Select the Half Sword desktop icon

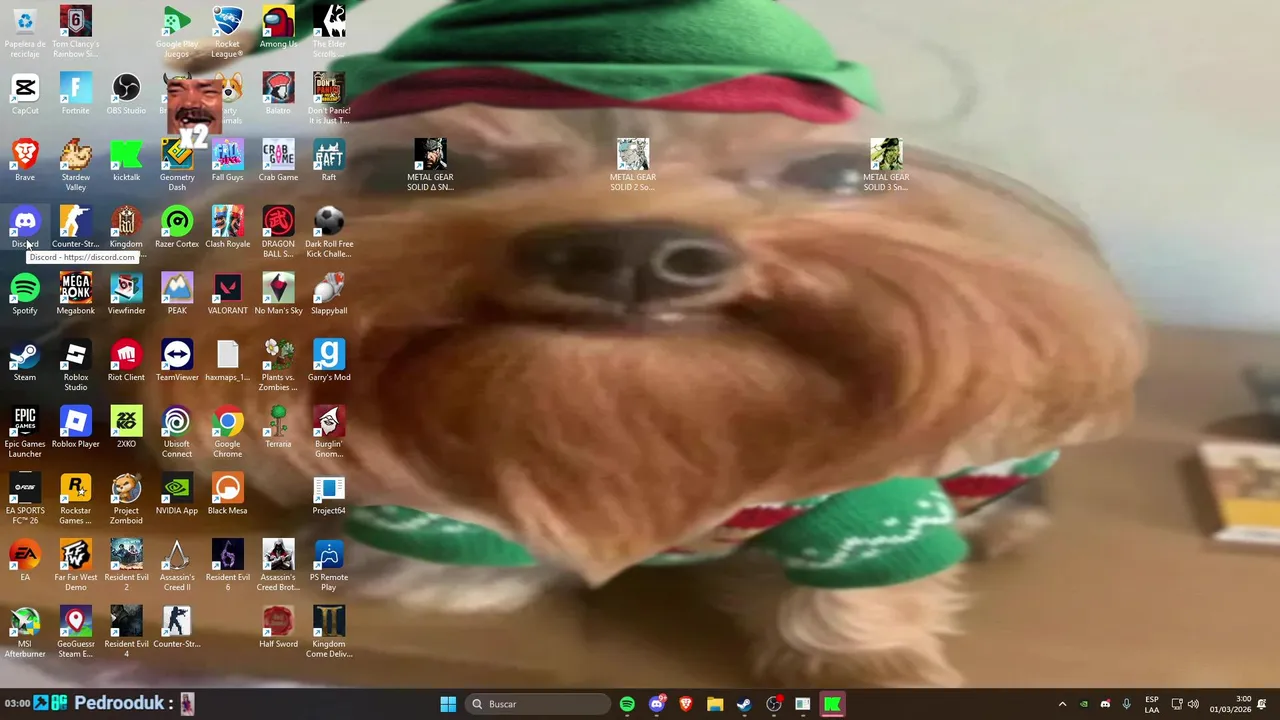pyautogui.click(x=278, y=628)
